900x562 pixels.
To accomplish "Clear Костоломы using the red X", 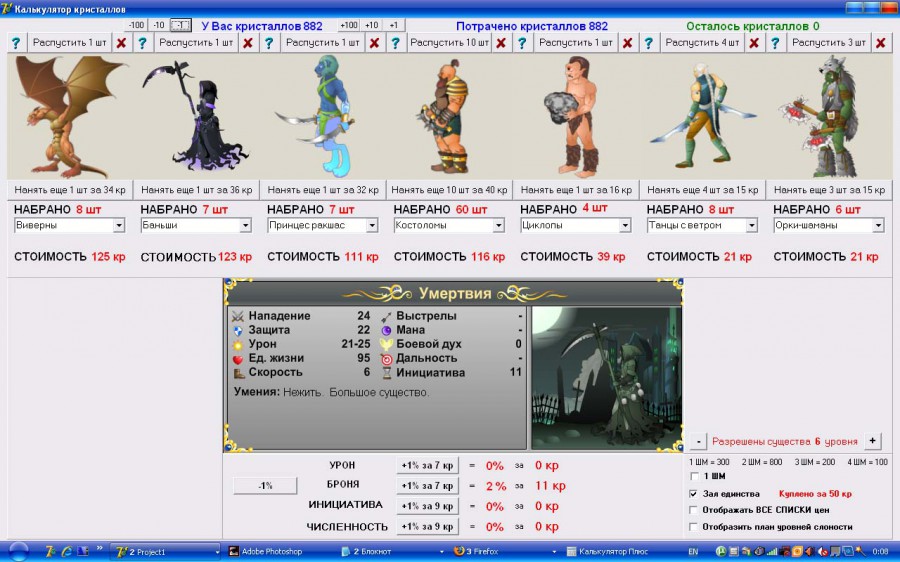I will coord(501,43).
